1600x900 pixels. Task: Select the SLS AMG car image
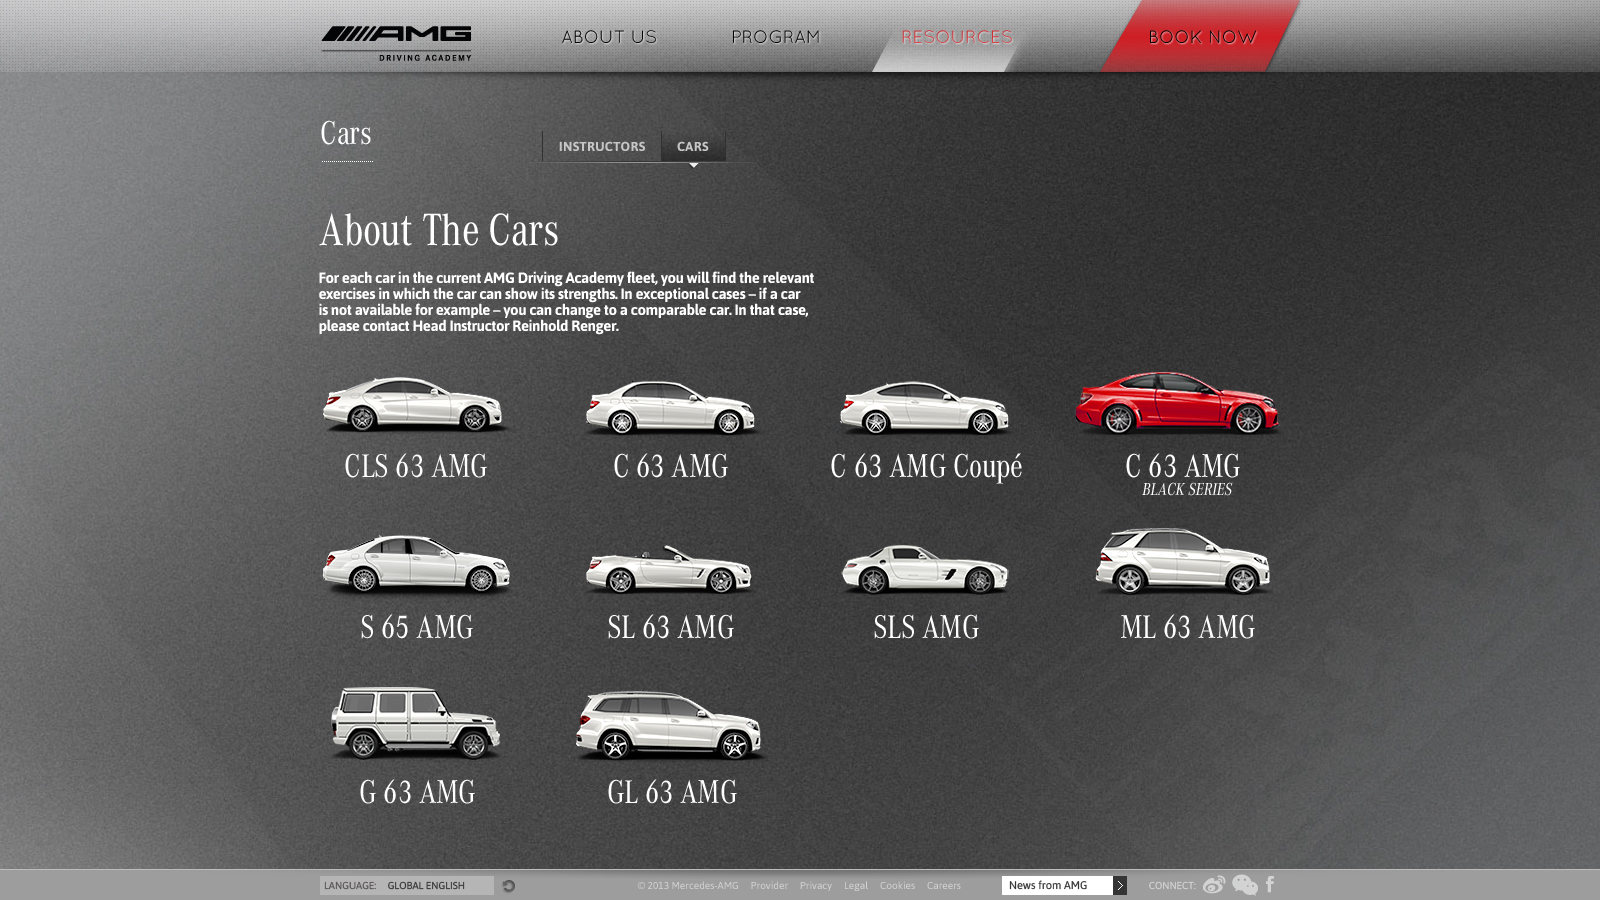point(925,568)
